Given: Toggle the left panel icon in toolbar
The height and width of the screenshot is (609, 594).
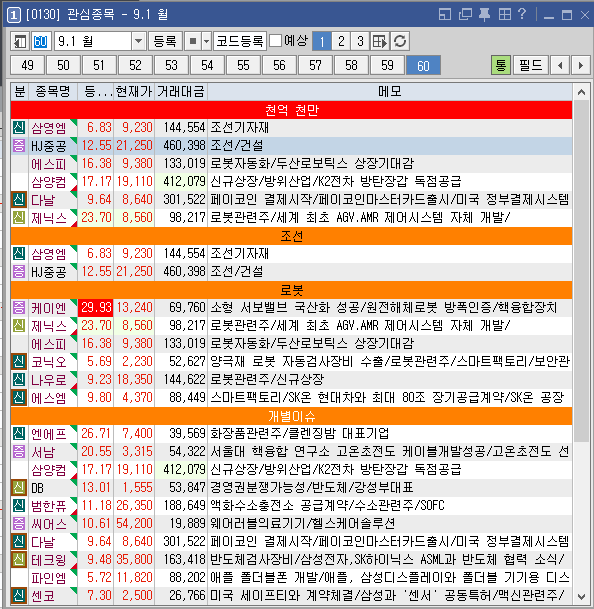Looking at the screenshot, I should [x=19, y=41].
